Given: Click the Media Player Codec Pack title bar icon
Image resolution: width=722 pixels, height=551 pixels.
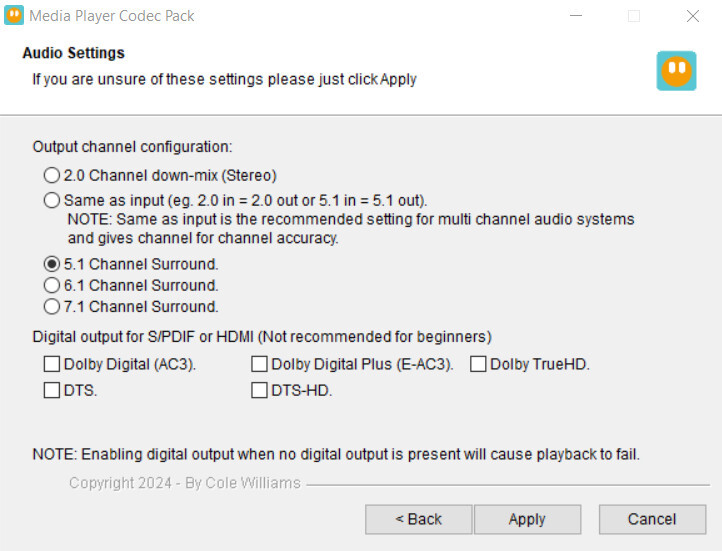Looking at the screenshot, I should coord(14,16).
